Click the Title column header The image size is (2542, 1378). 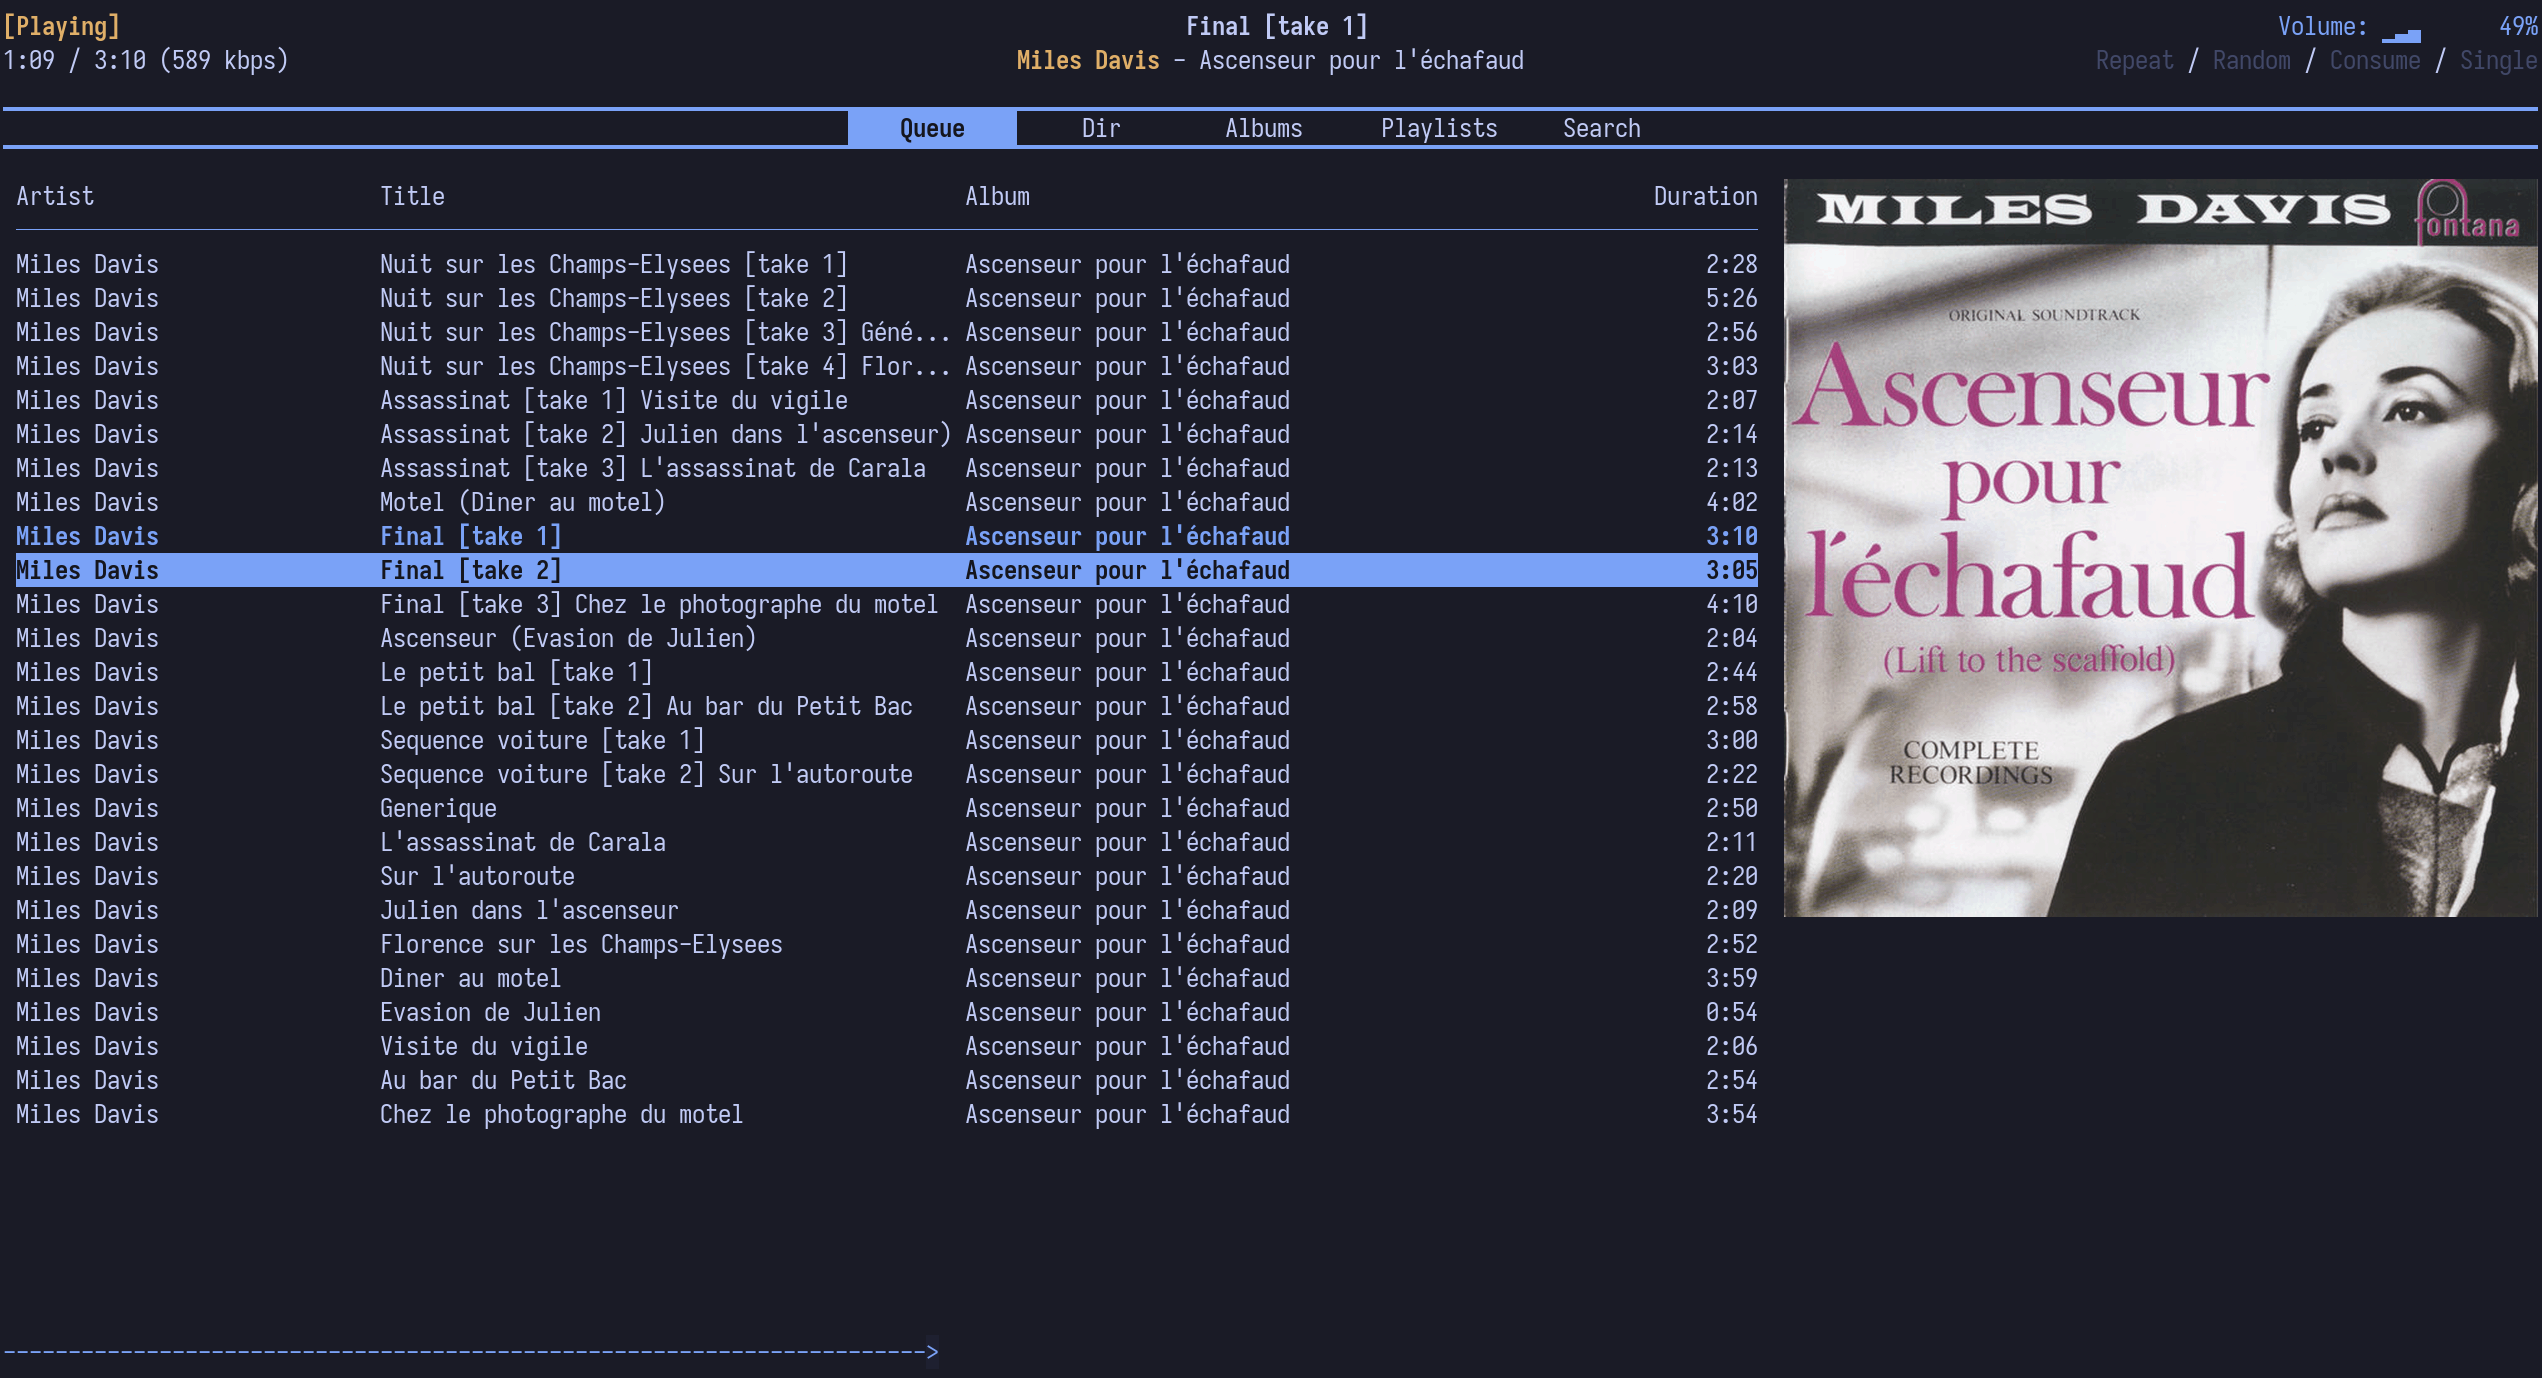[x=412, y=197]
